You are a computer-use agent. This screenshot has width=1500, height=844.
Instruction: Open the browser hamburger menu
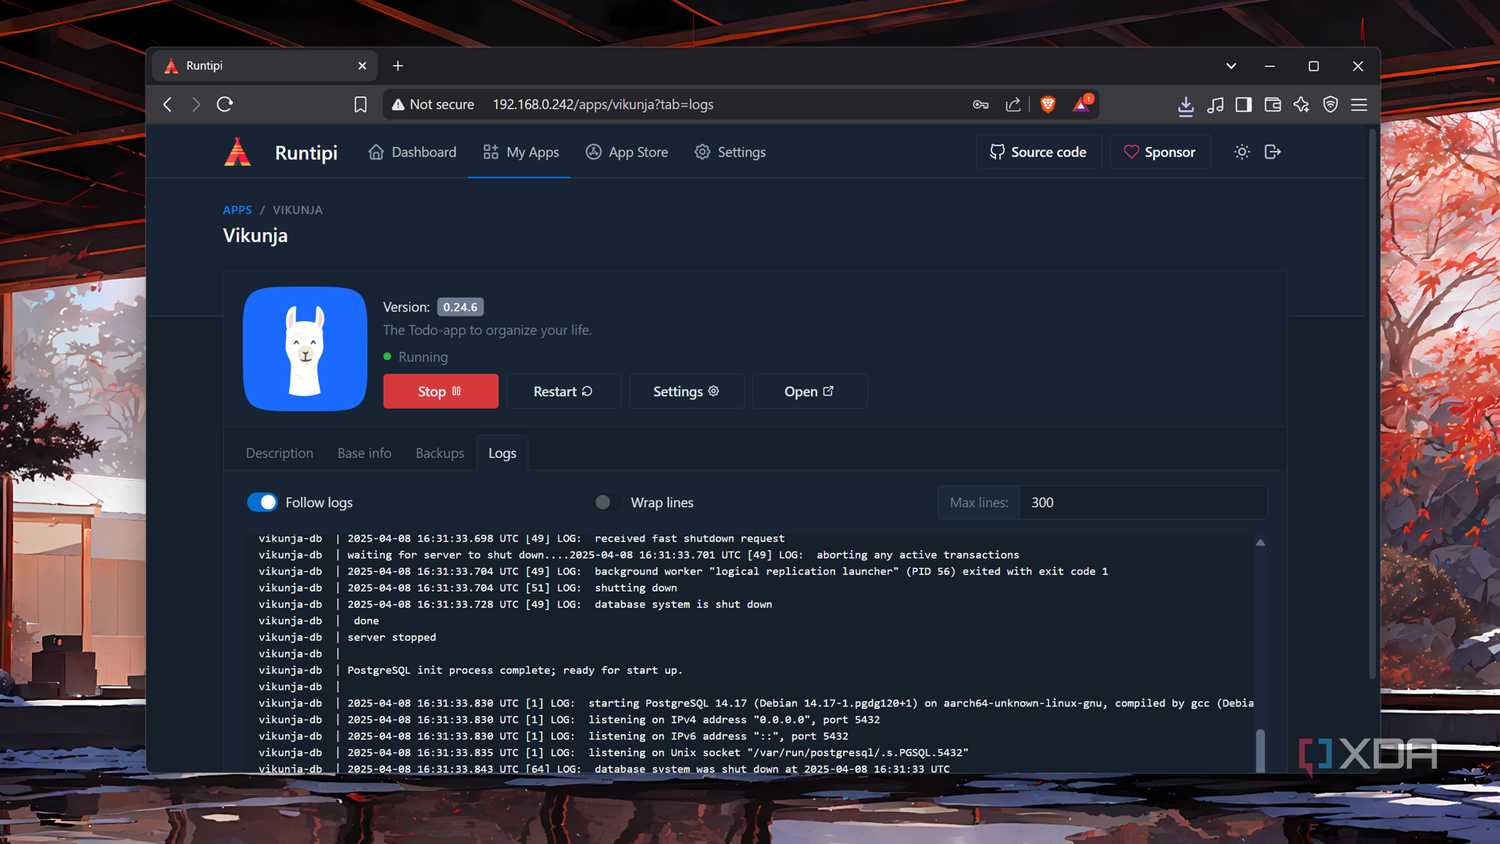(1359, 104)
